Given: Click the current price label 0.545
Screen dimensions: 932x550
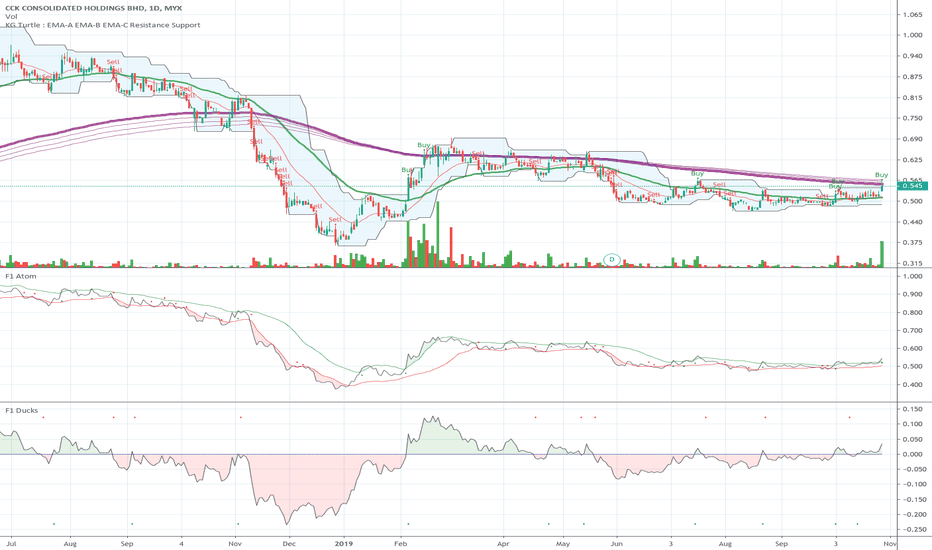Looking at the screenshot, I should coord(913,186).
